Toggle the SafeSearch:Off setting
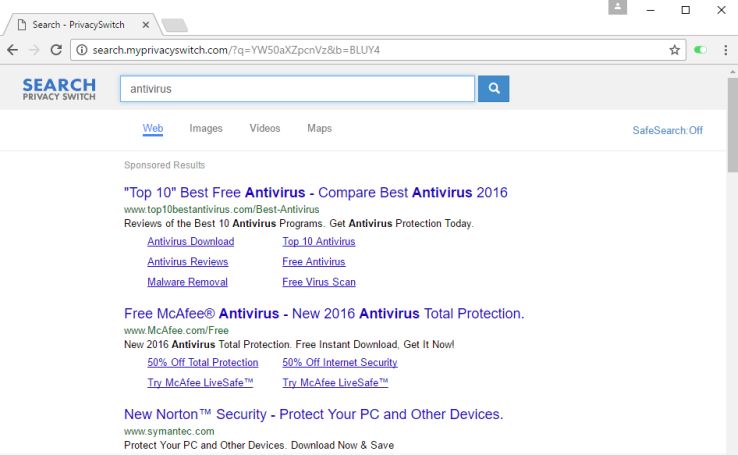The height and width of the screenshot is (455, 738). click(667, 130)
